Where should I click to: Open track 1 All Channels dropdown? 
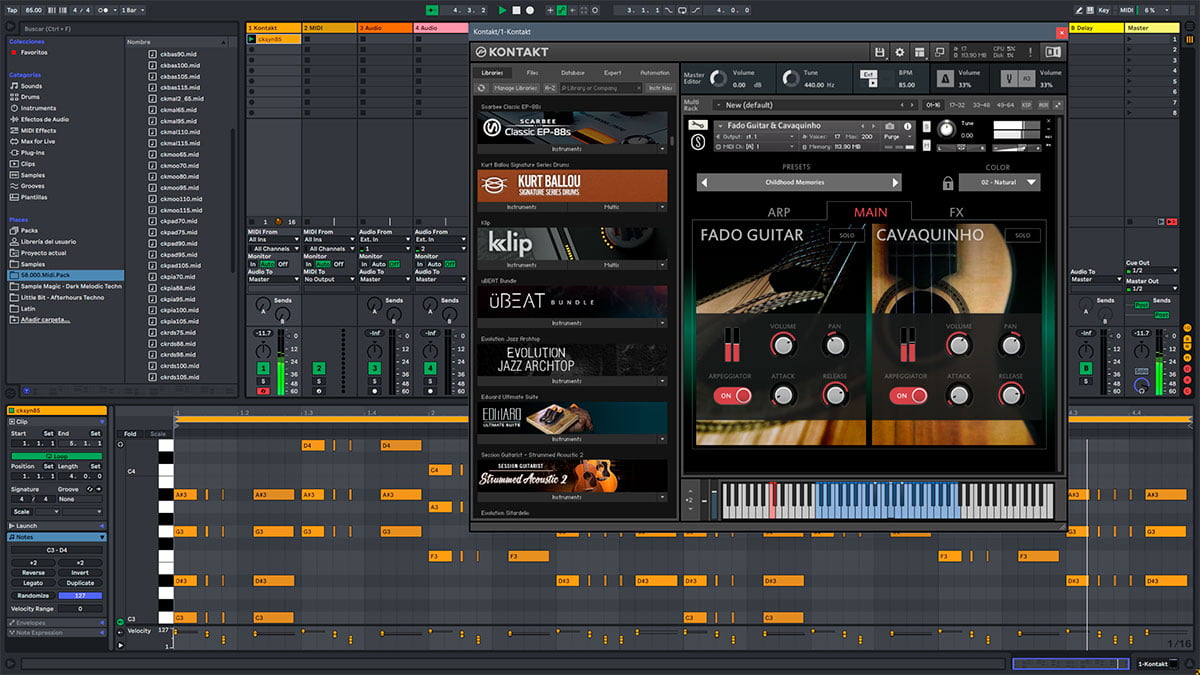[273, 249]
